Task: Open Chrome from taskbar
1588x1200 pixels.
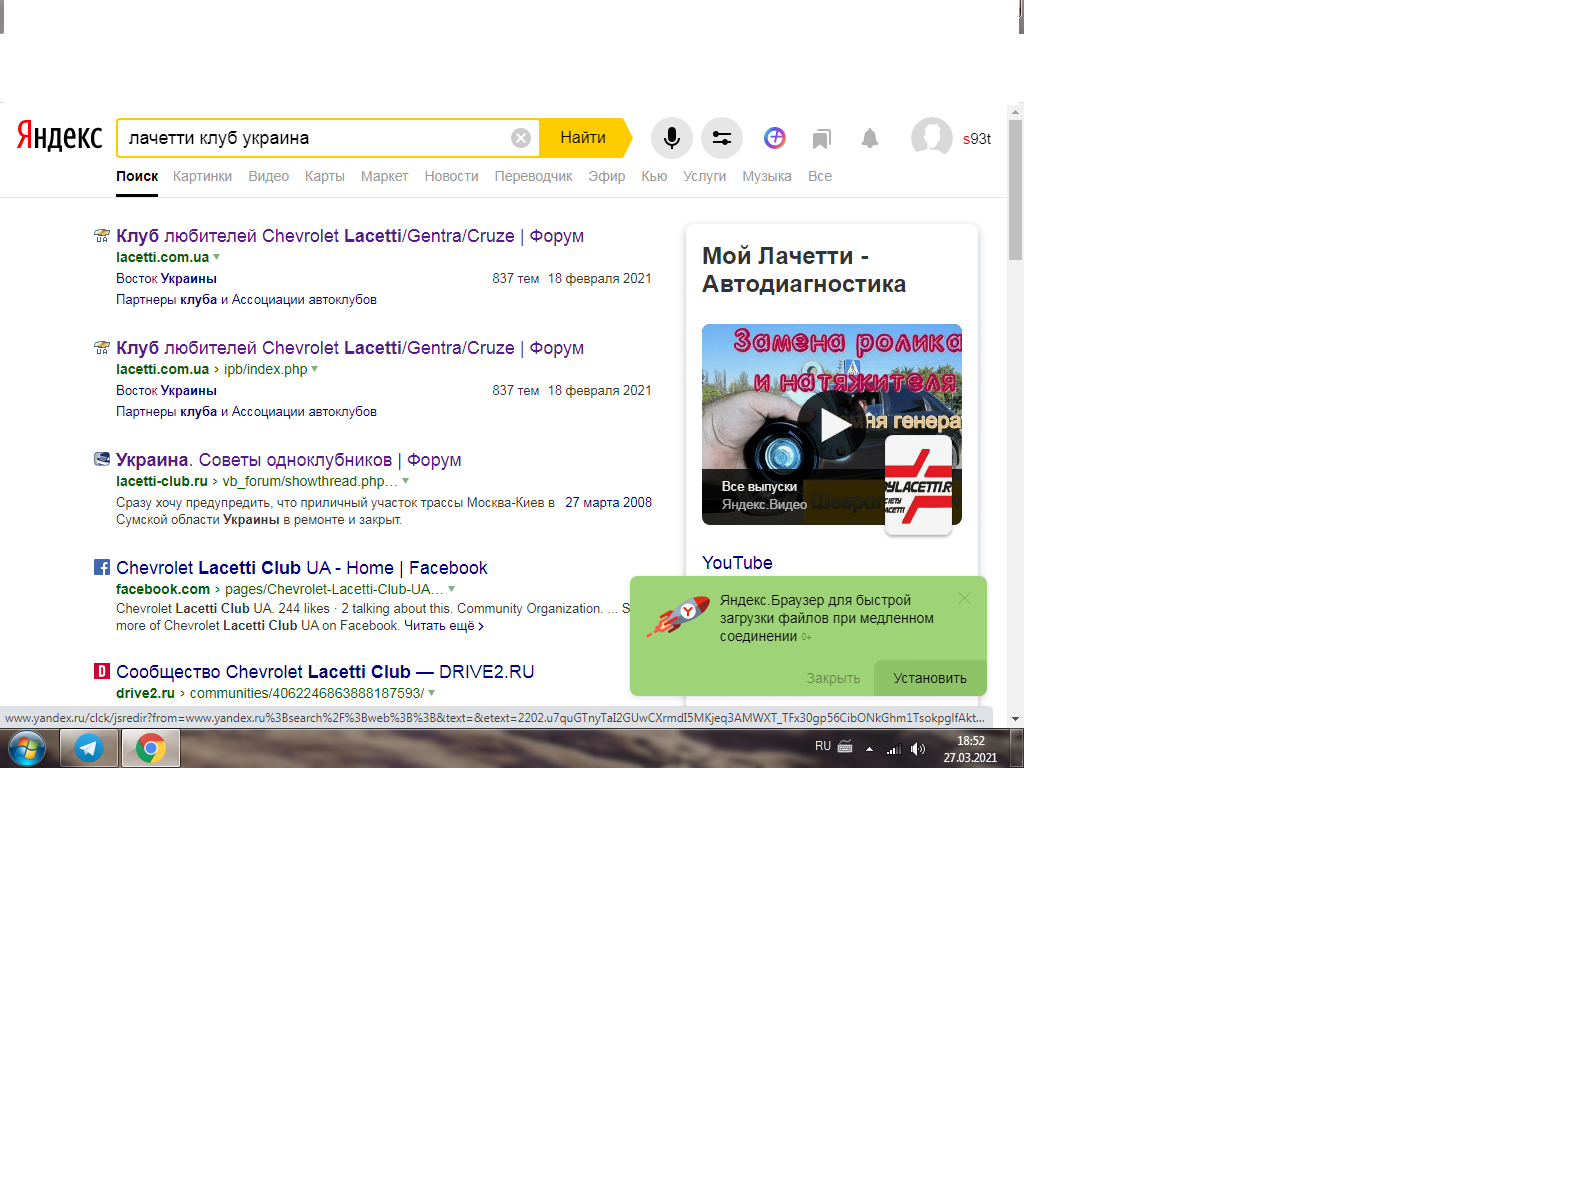Action: tap(151, 748)
